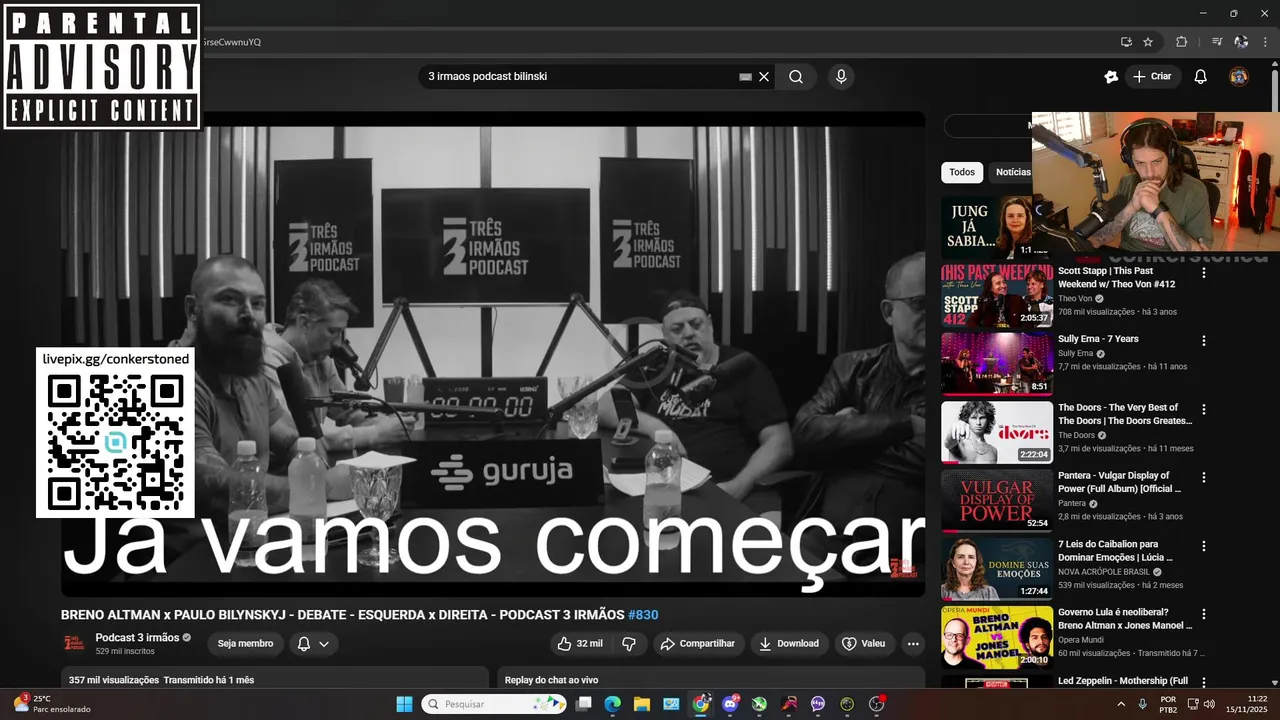Image resolution: width=1280 pixels, height=720 pixels.
Task: Open the POR PTB2 language switcher
Action: coord(1168,704)
